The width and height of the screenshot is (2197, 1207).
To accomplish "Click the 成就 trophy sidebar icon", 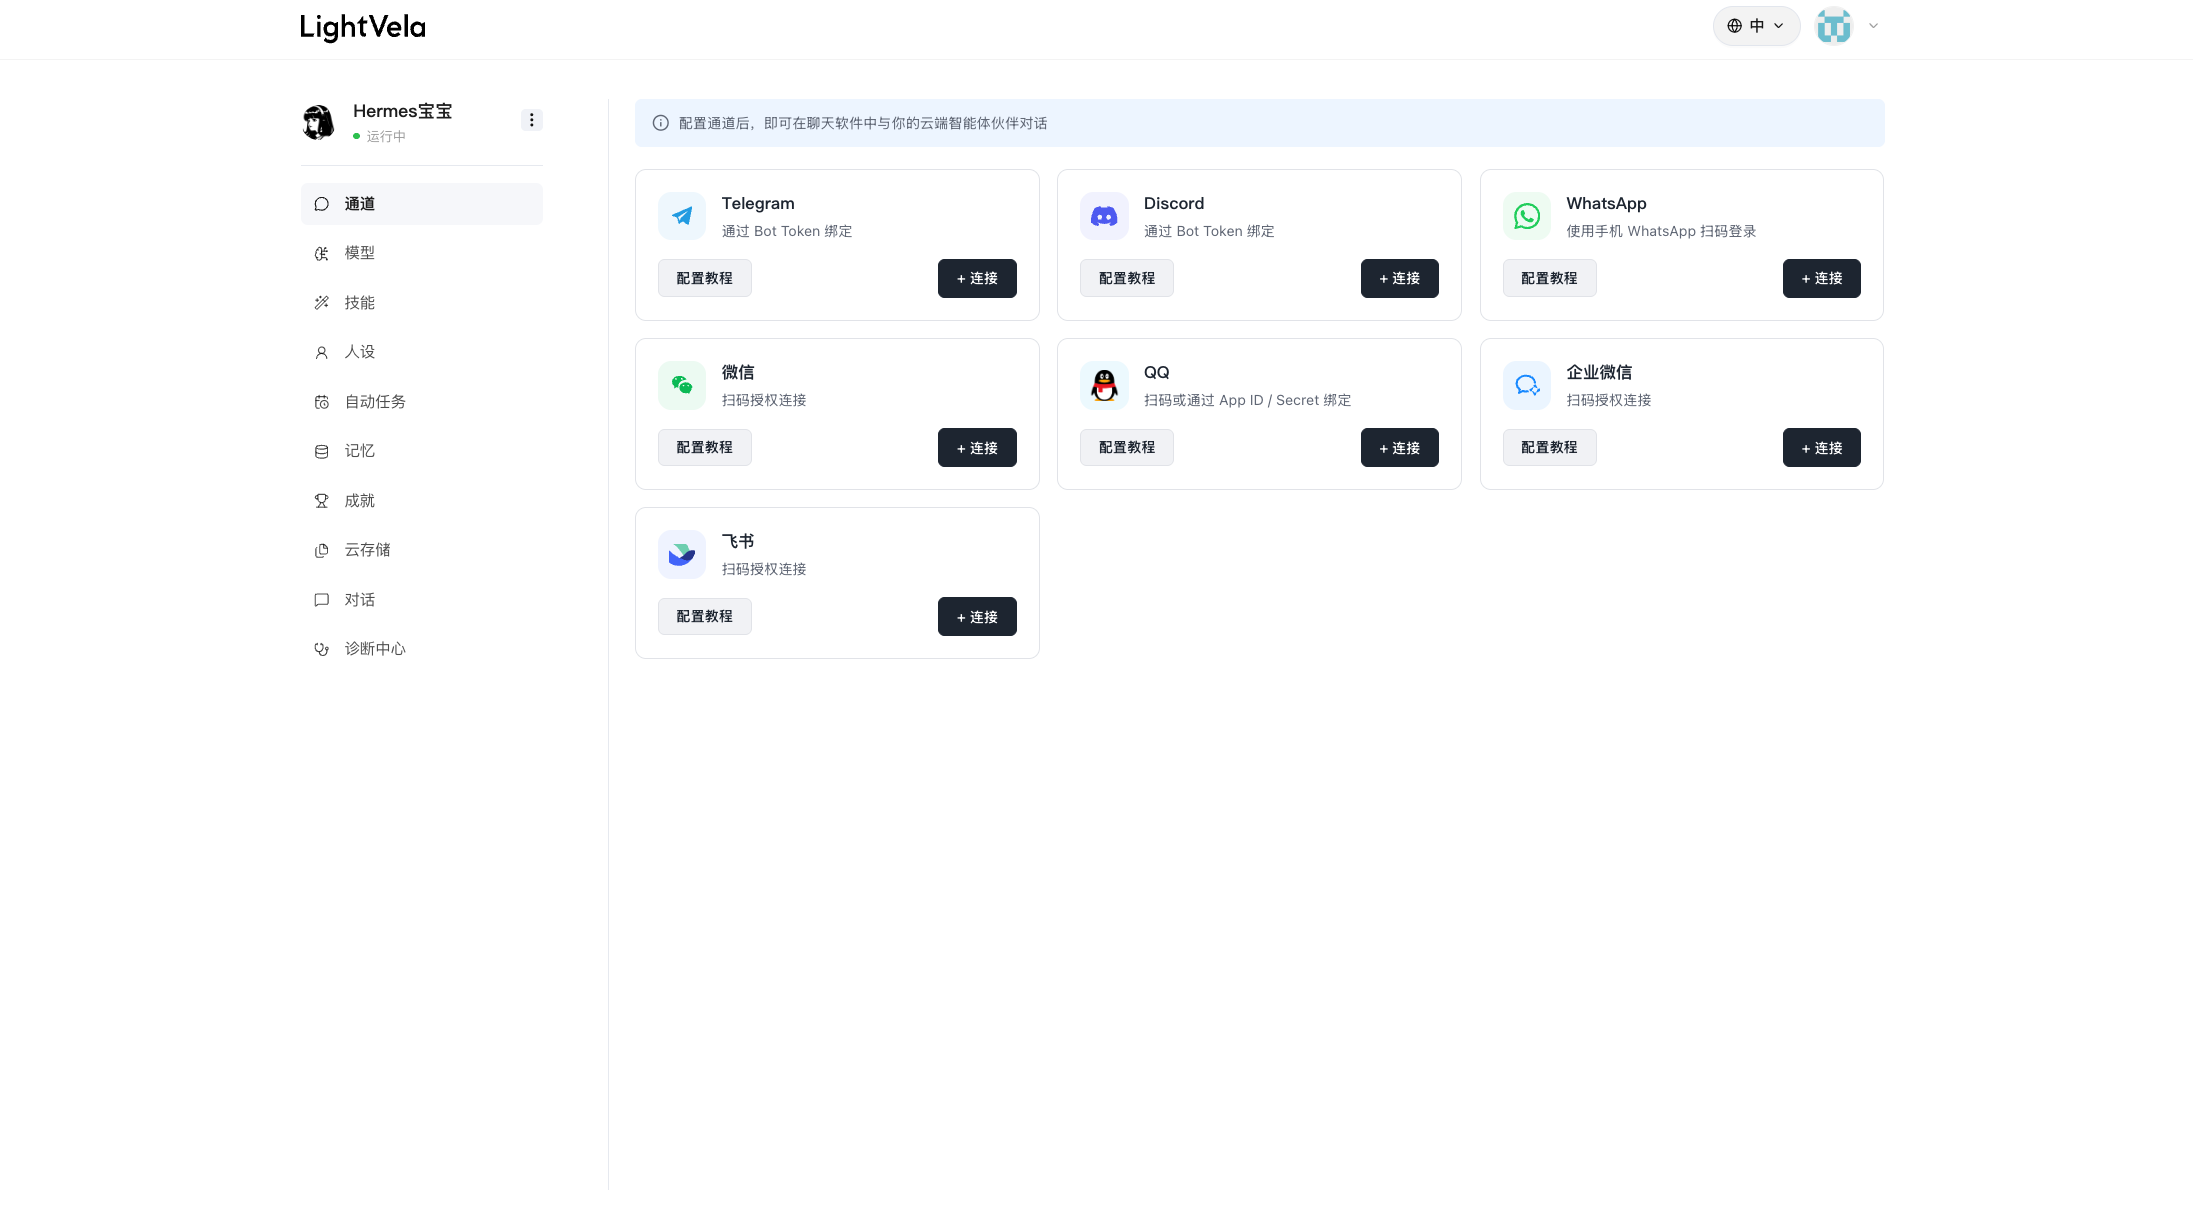I will point(322,501).
